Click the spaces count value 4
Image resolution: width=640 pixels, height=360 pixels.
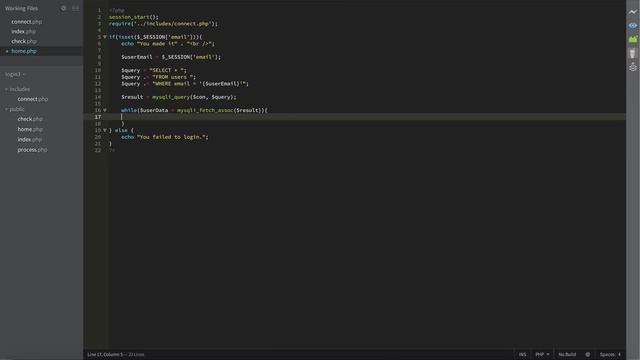[619, 354]
